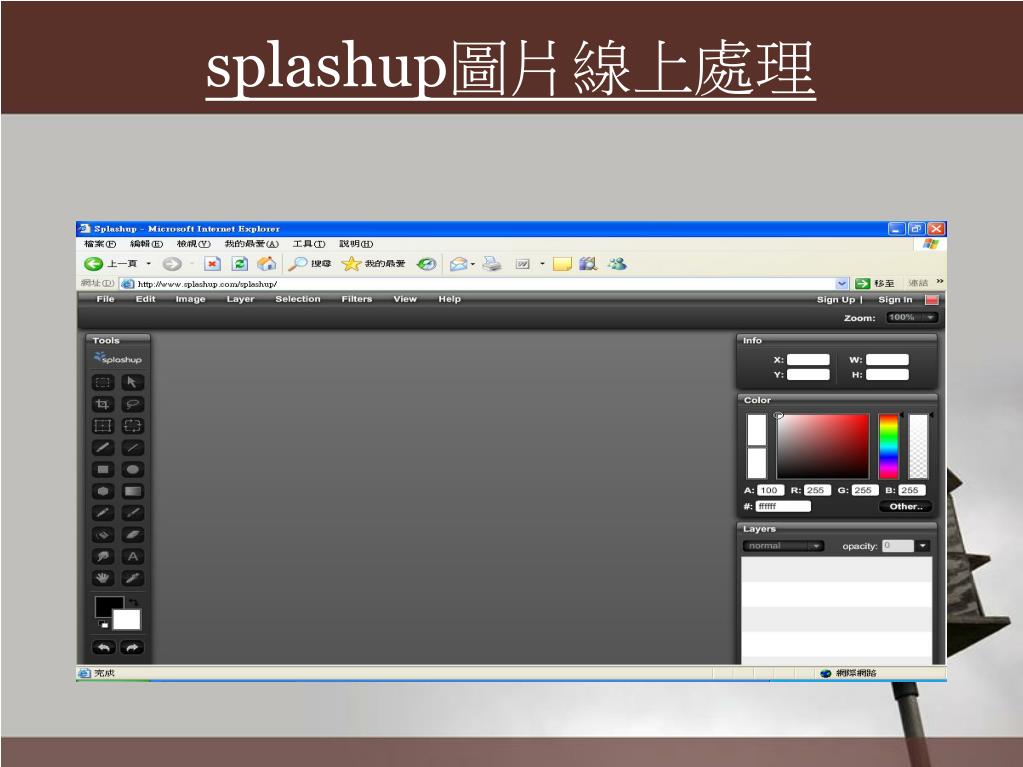1023x767 pixels.
Task: Select the filled rectangle shape tool
Action: coord(103,470)
